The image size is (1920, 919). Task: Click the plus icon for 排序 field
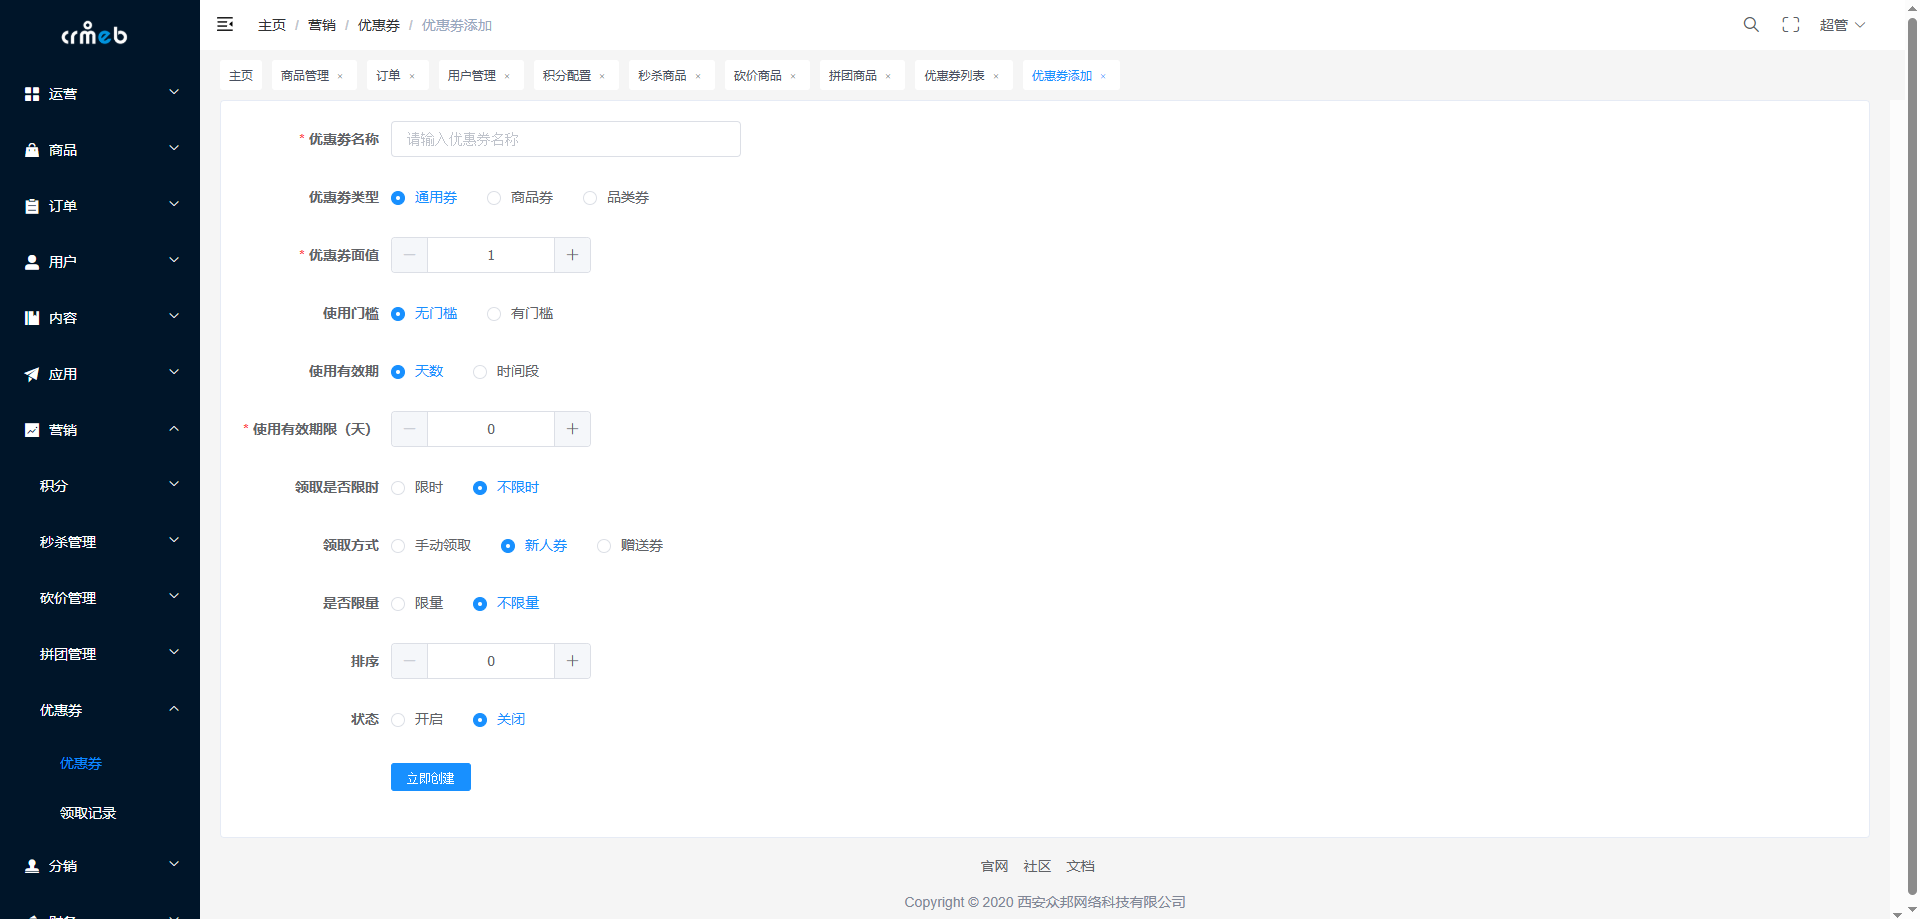[572, 661]
